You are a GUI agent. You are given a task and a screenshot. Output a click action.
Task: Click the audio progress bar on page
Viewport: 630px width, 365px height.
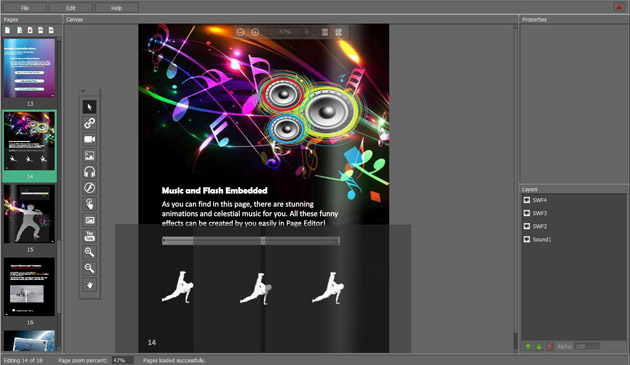coord(251,240)
